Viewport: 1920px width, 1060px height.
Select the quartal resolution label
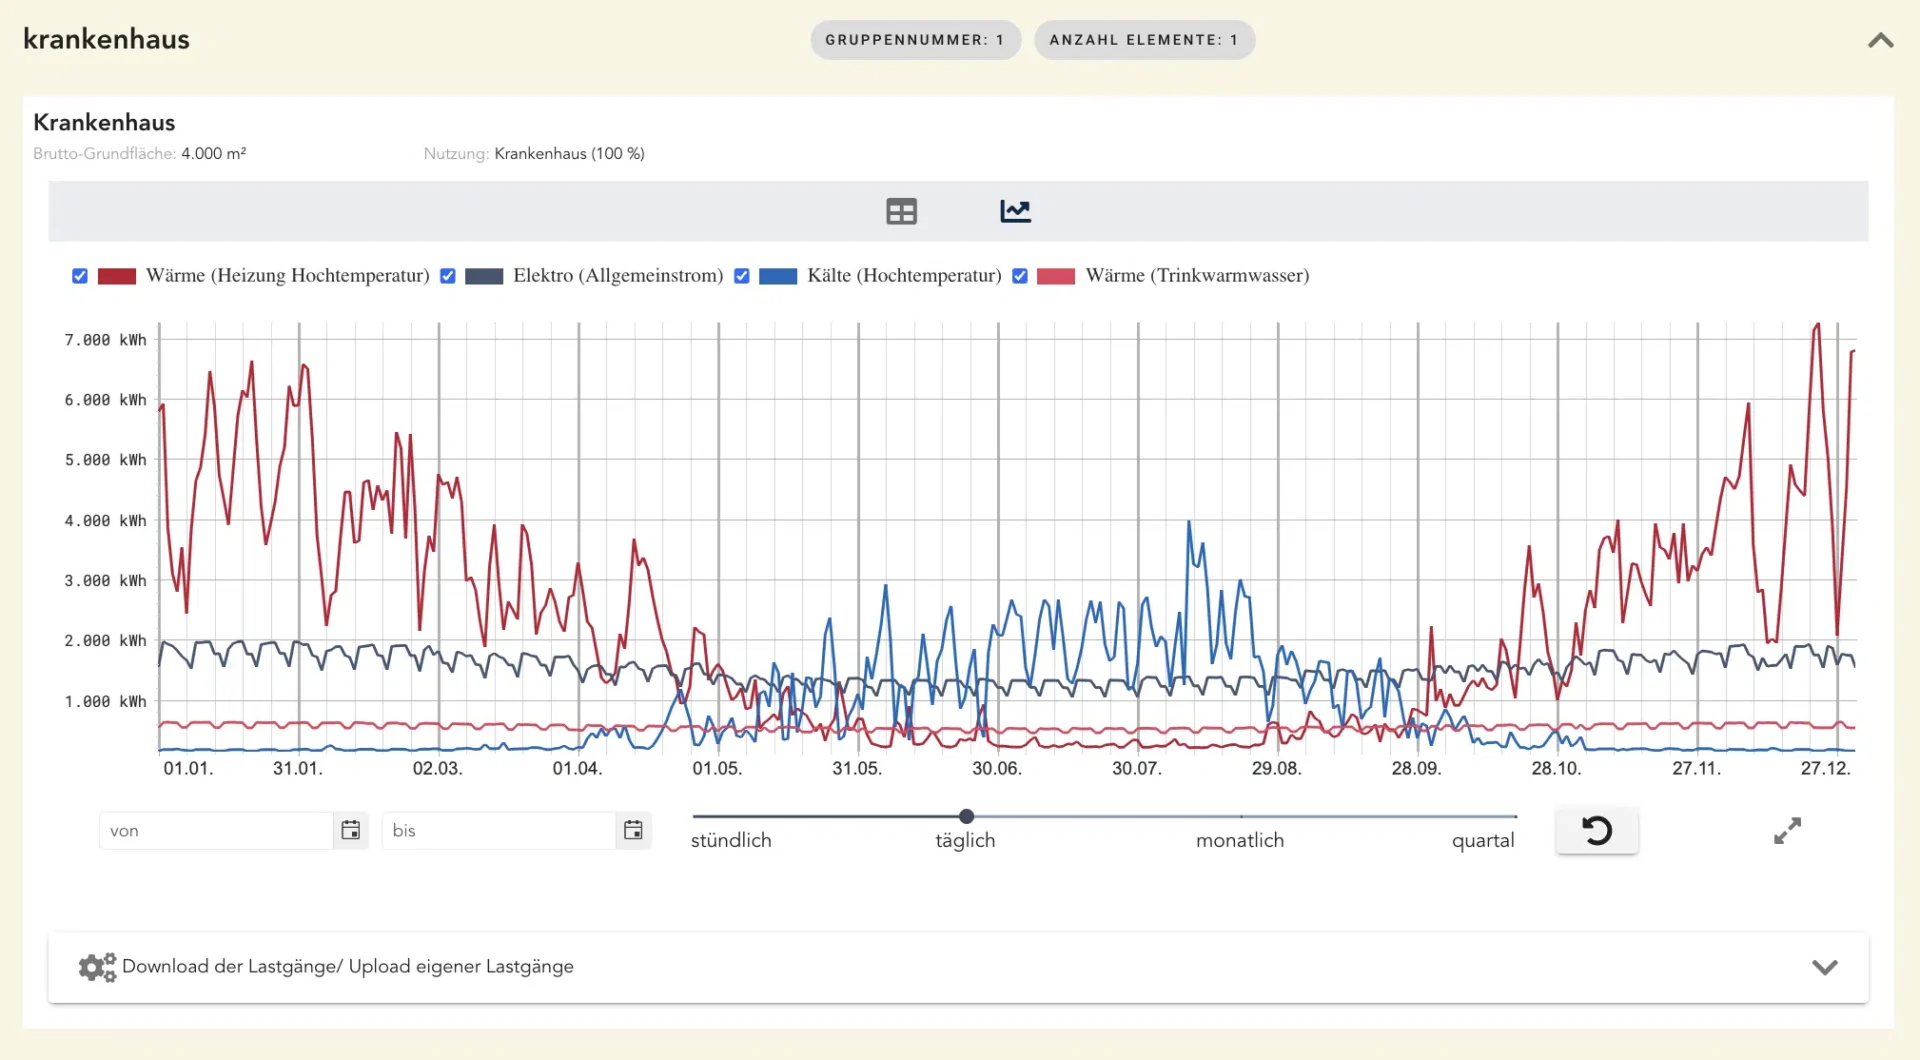tap(1483, 840)
